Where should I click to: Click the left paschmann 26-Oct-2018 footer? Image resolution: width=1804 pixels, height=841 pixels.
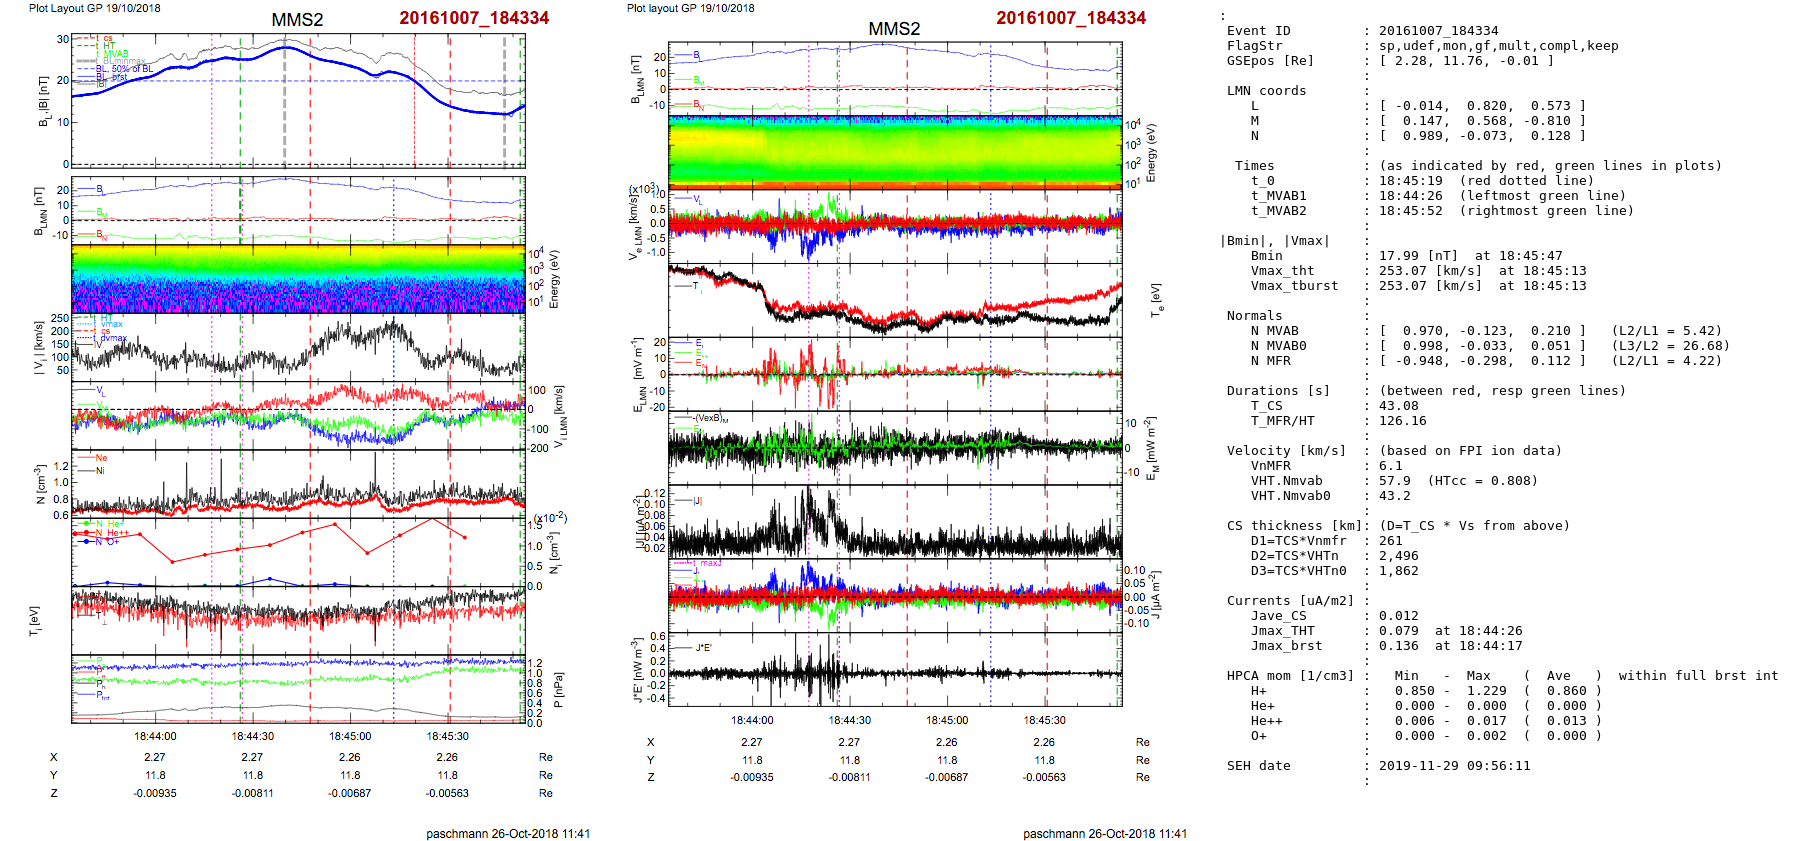[x=507, y=833]
